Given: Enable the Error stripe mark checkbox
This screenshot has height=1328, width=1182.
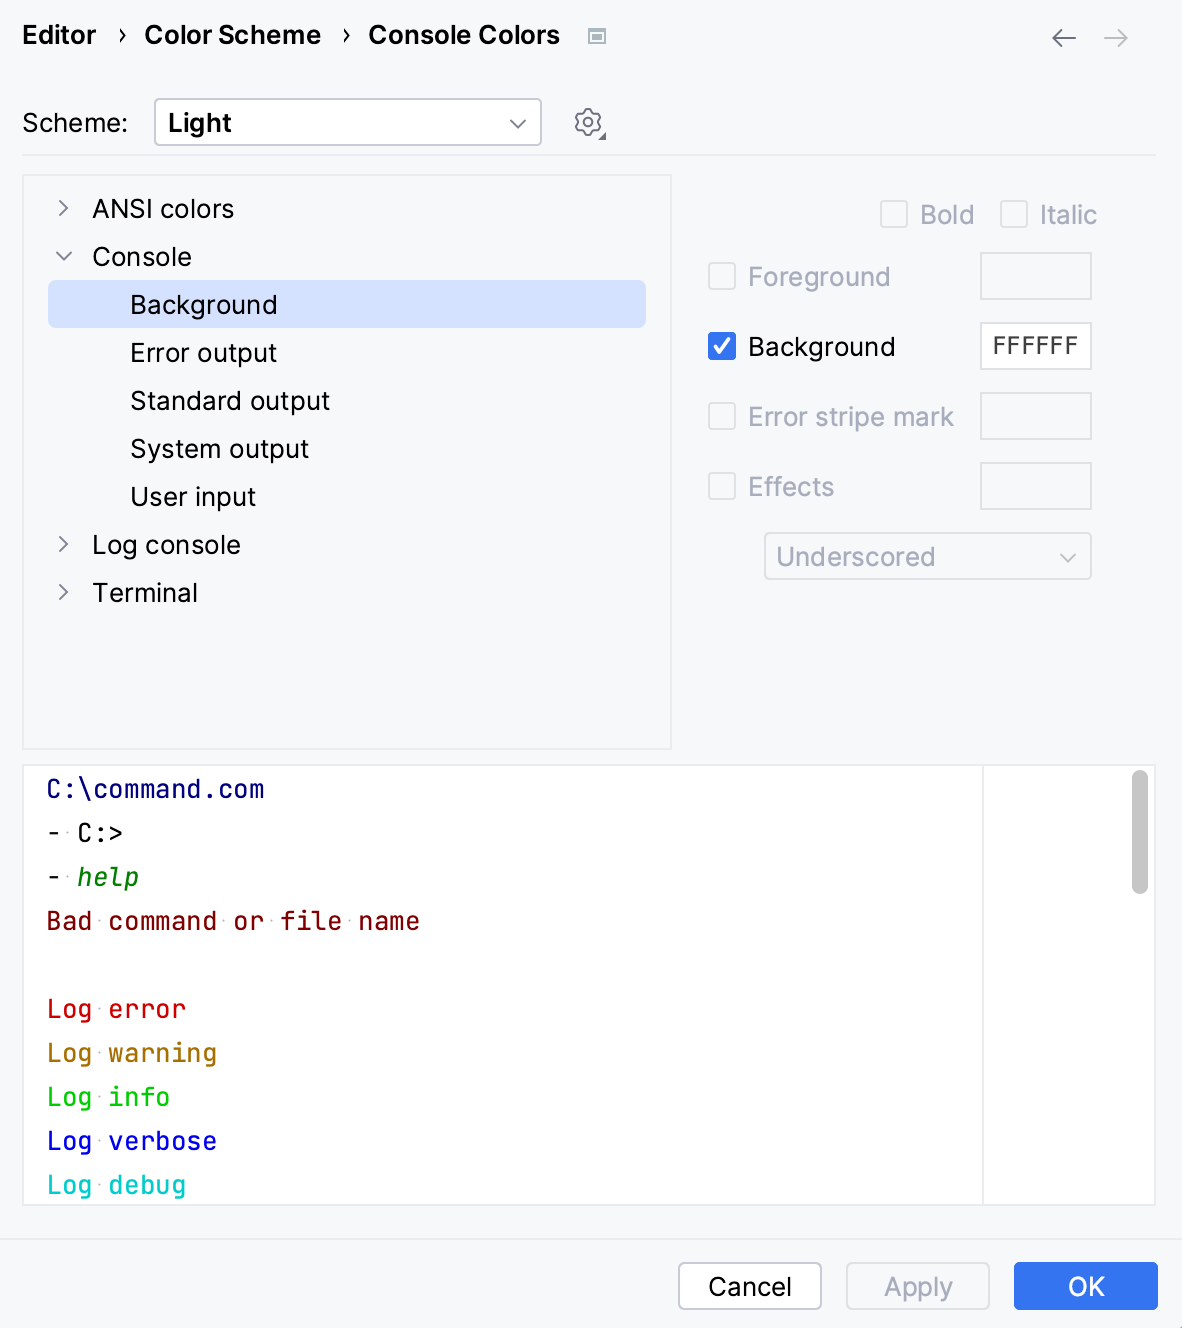Looking at the screenshot, I should pos(721,416).
